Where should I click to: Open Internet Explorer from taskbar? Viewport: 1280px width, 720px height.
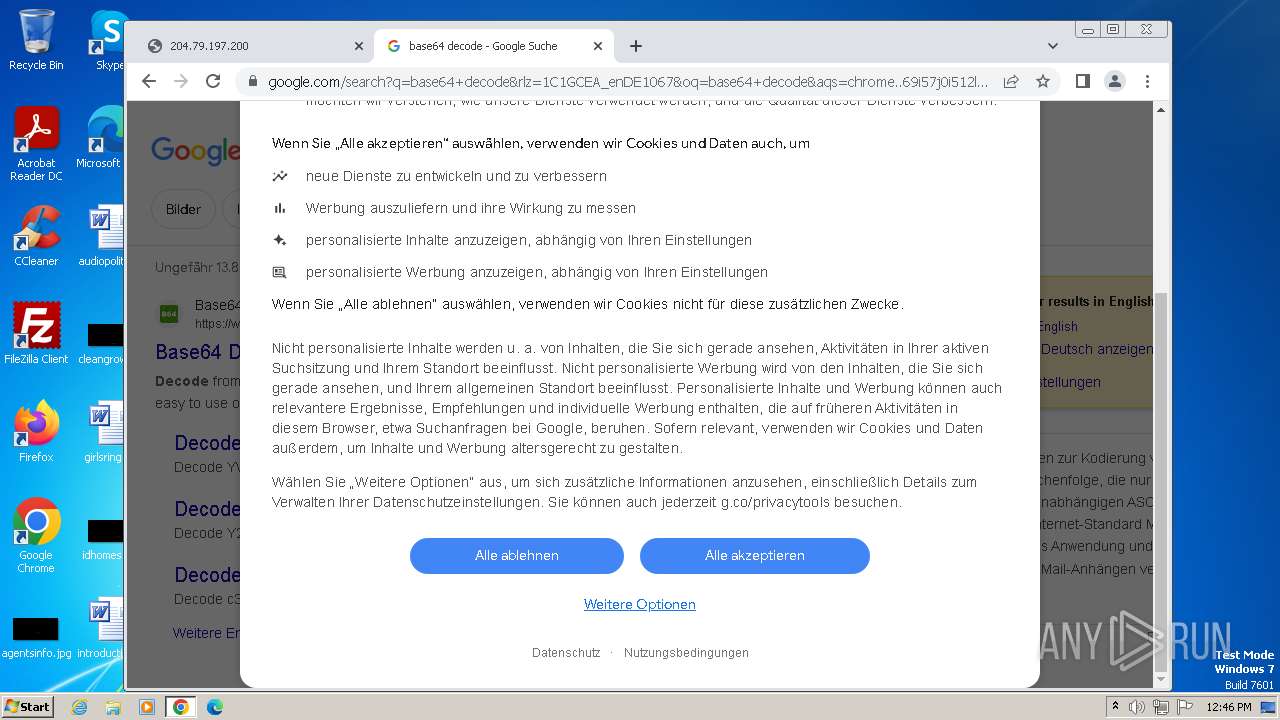79,707
